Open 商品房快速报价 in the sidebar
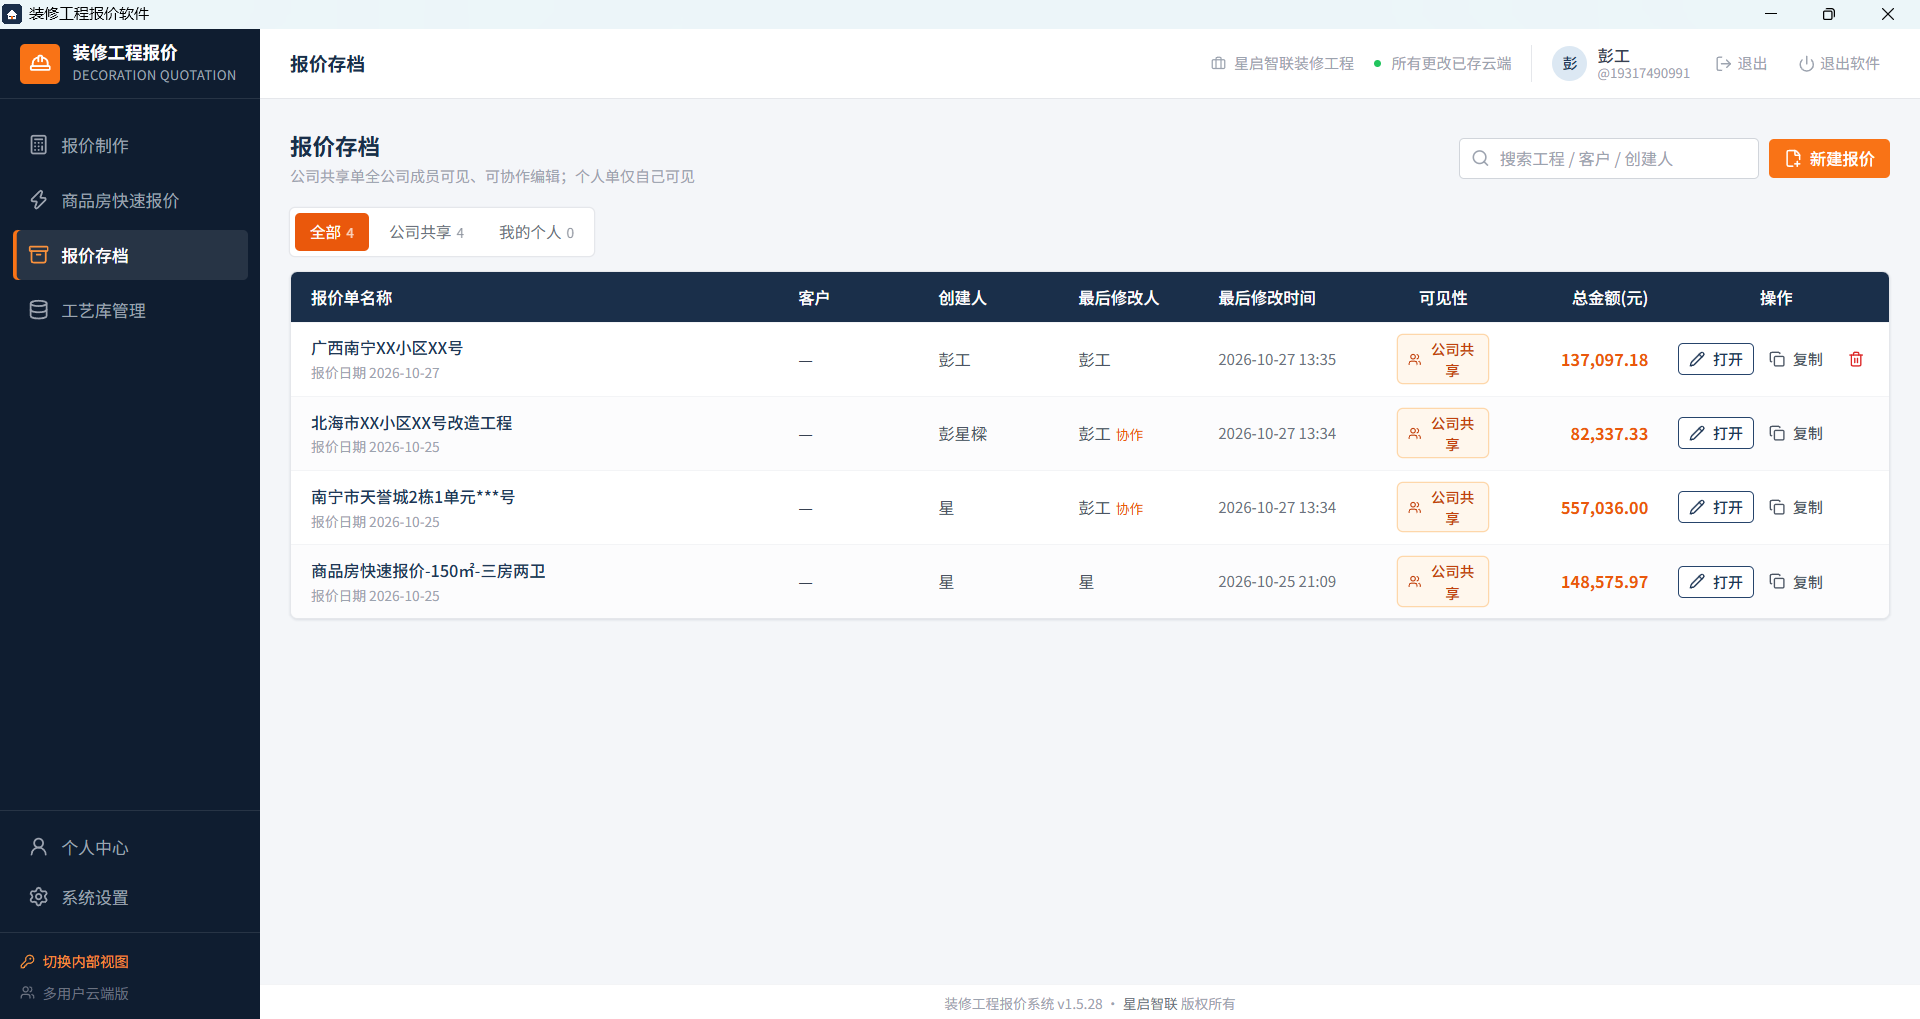The width and height of the screenshot is (1920, 1019). click(x=130, y=200)
